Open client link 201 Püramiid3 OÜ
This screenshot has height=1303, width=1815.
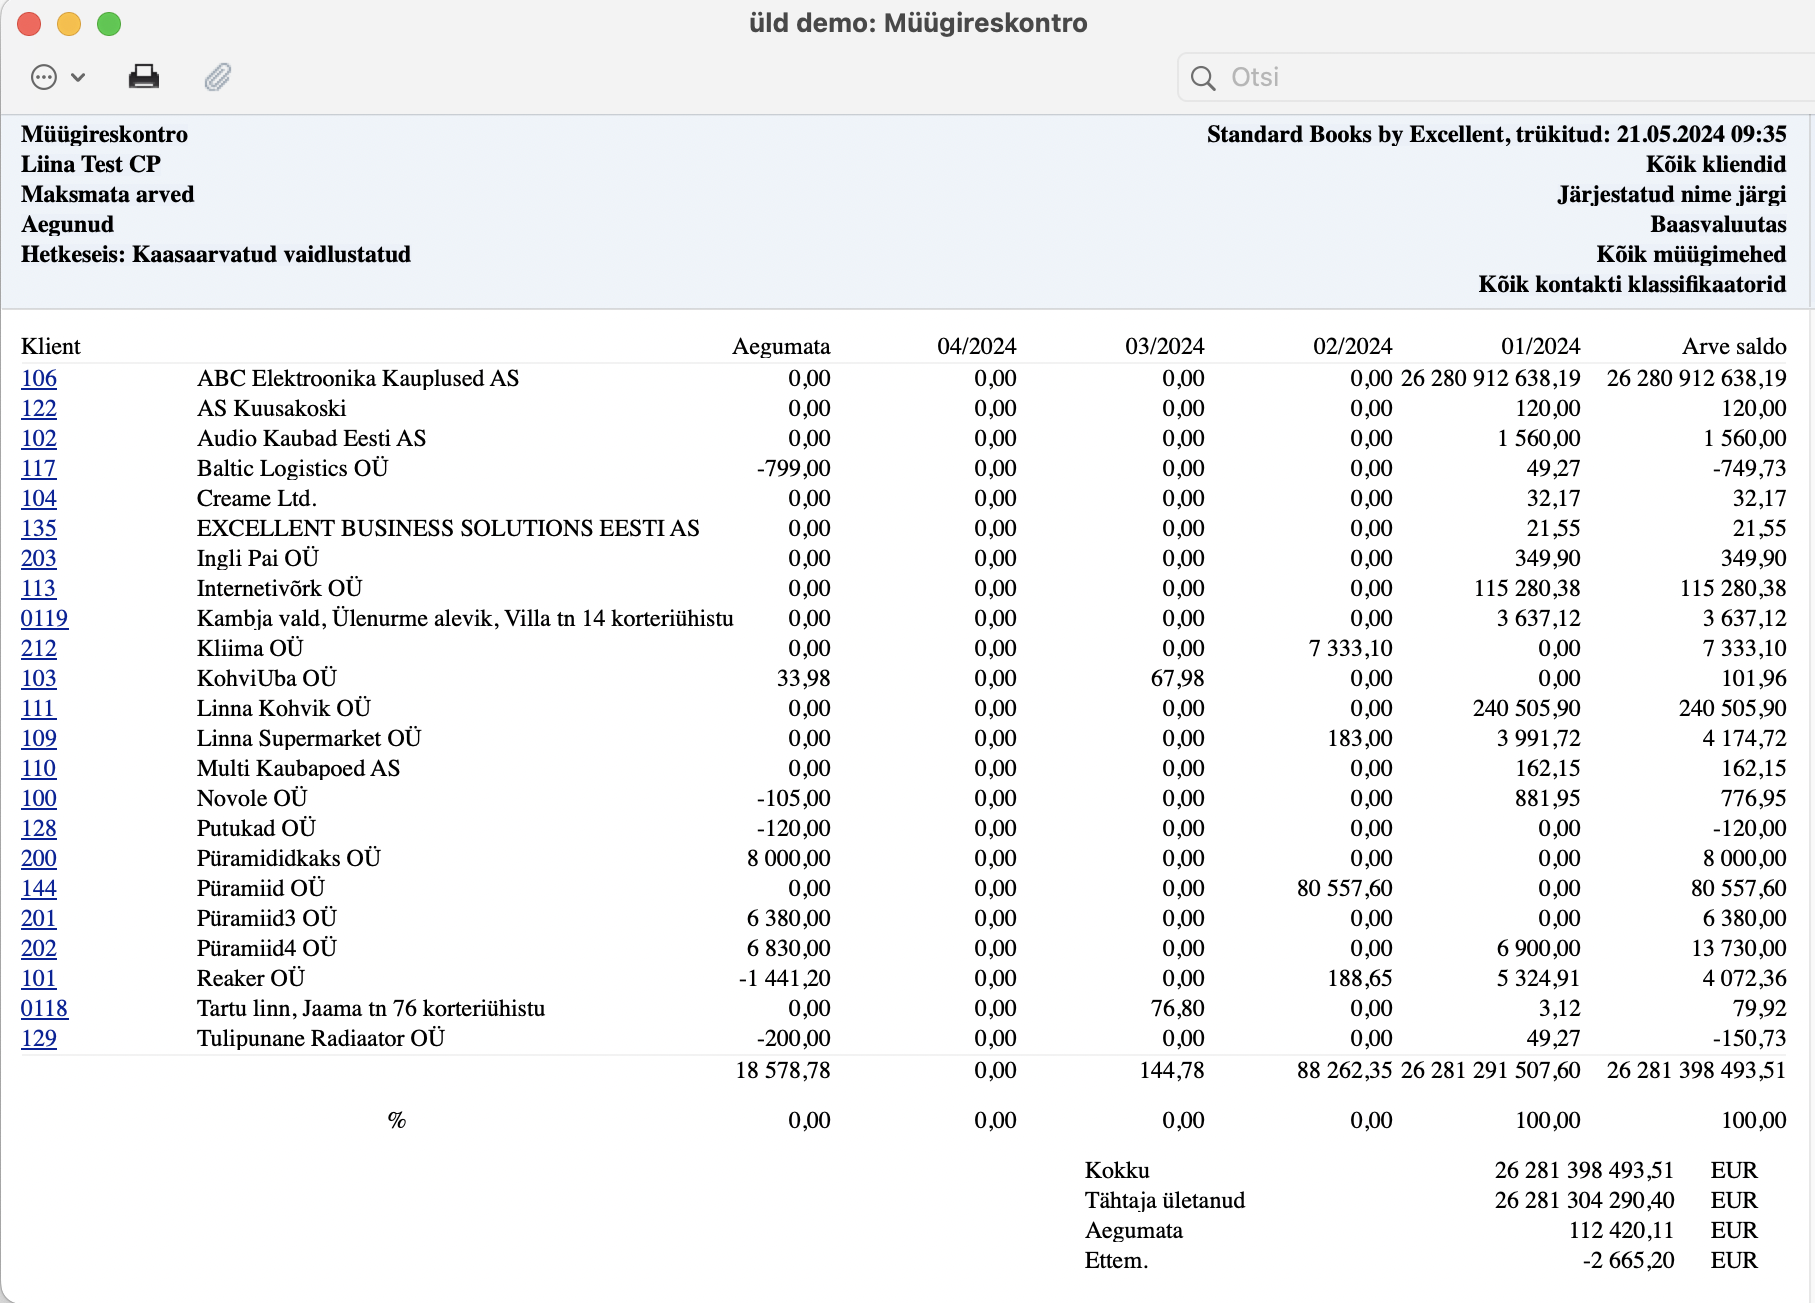coord(39,918)
